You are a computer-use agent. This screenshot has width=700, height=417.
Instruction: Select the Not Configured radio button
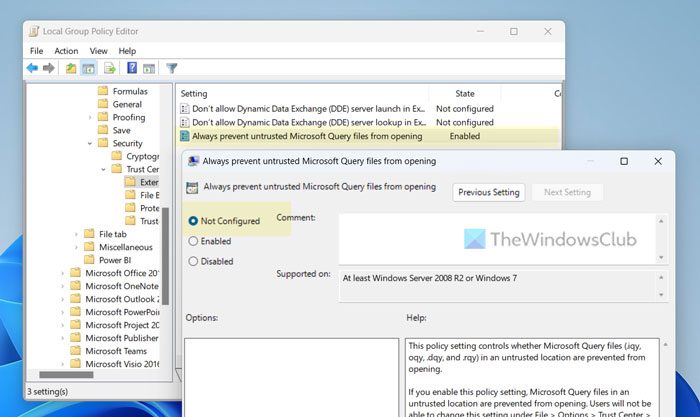[193, 221]
